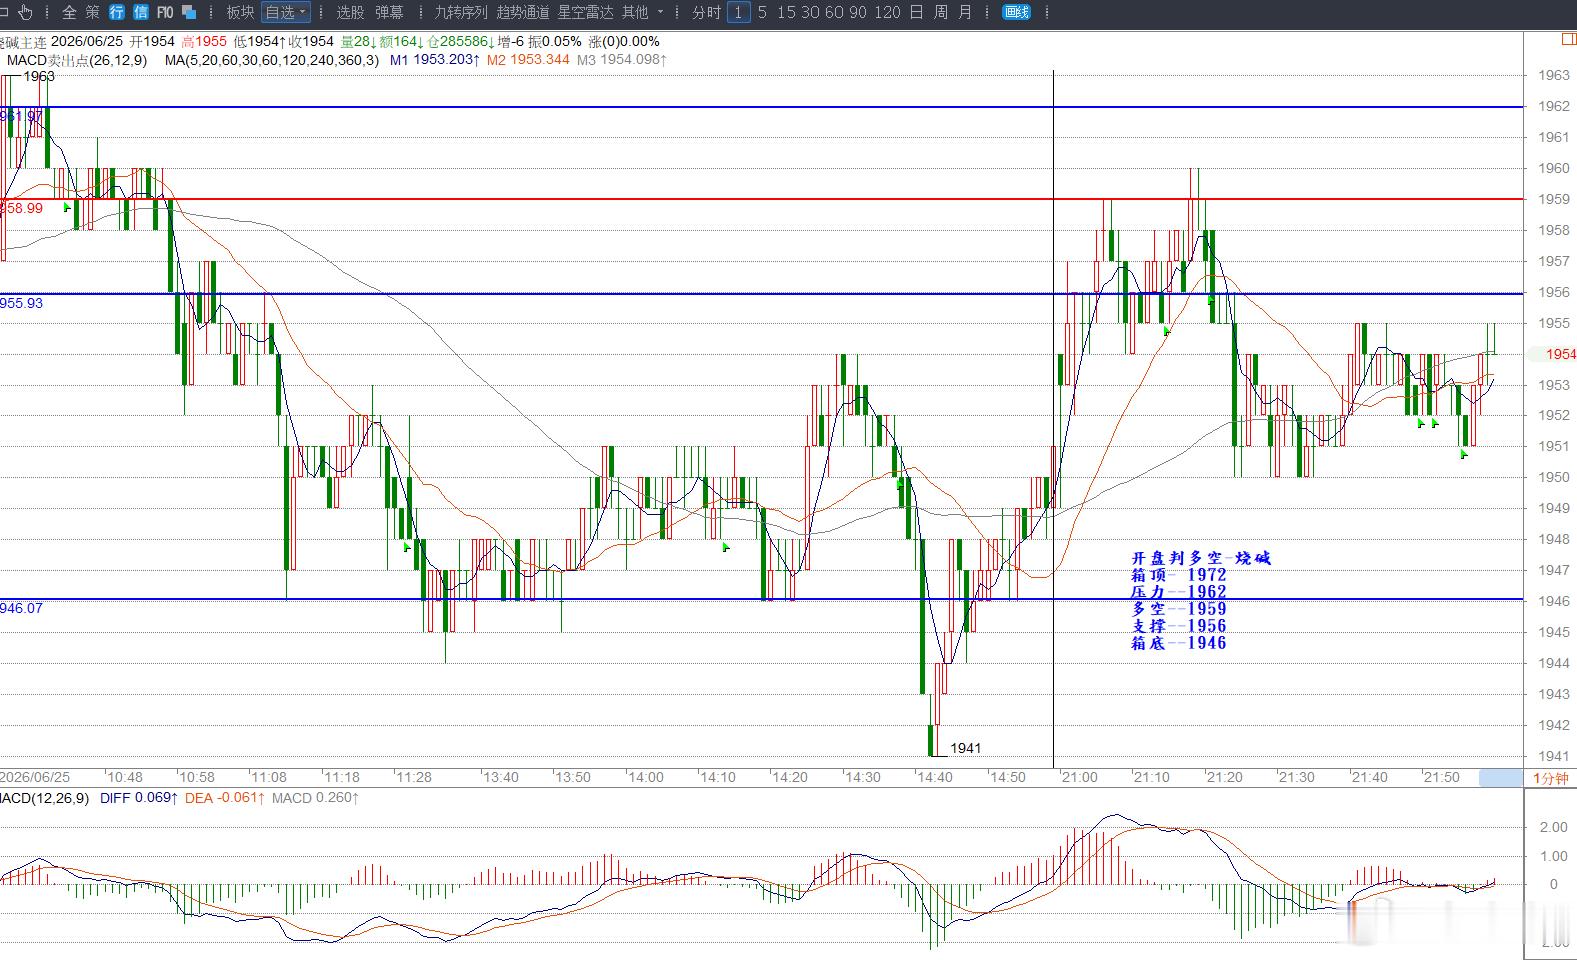Image resolution: width=1577 pixels, height=960 pixels.
Task: Open the blue 信 info icon
Action: tap(141, 12)
